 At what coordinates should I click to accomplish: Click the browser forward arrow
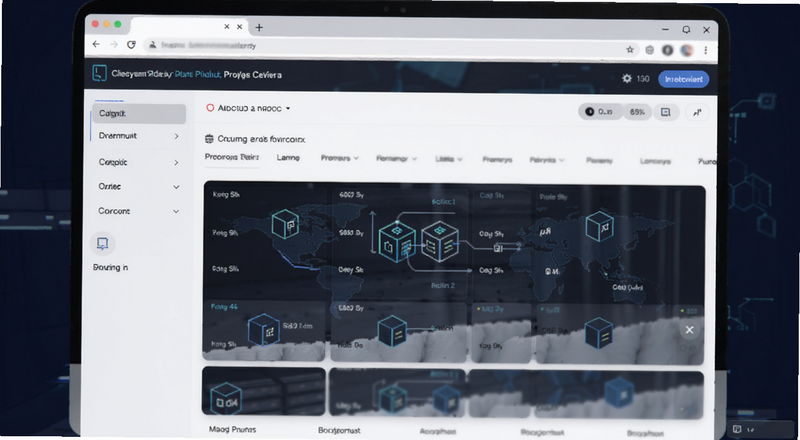(x=114, y=45)
